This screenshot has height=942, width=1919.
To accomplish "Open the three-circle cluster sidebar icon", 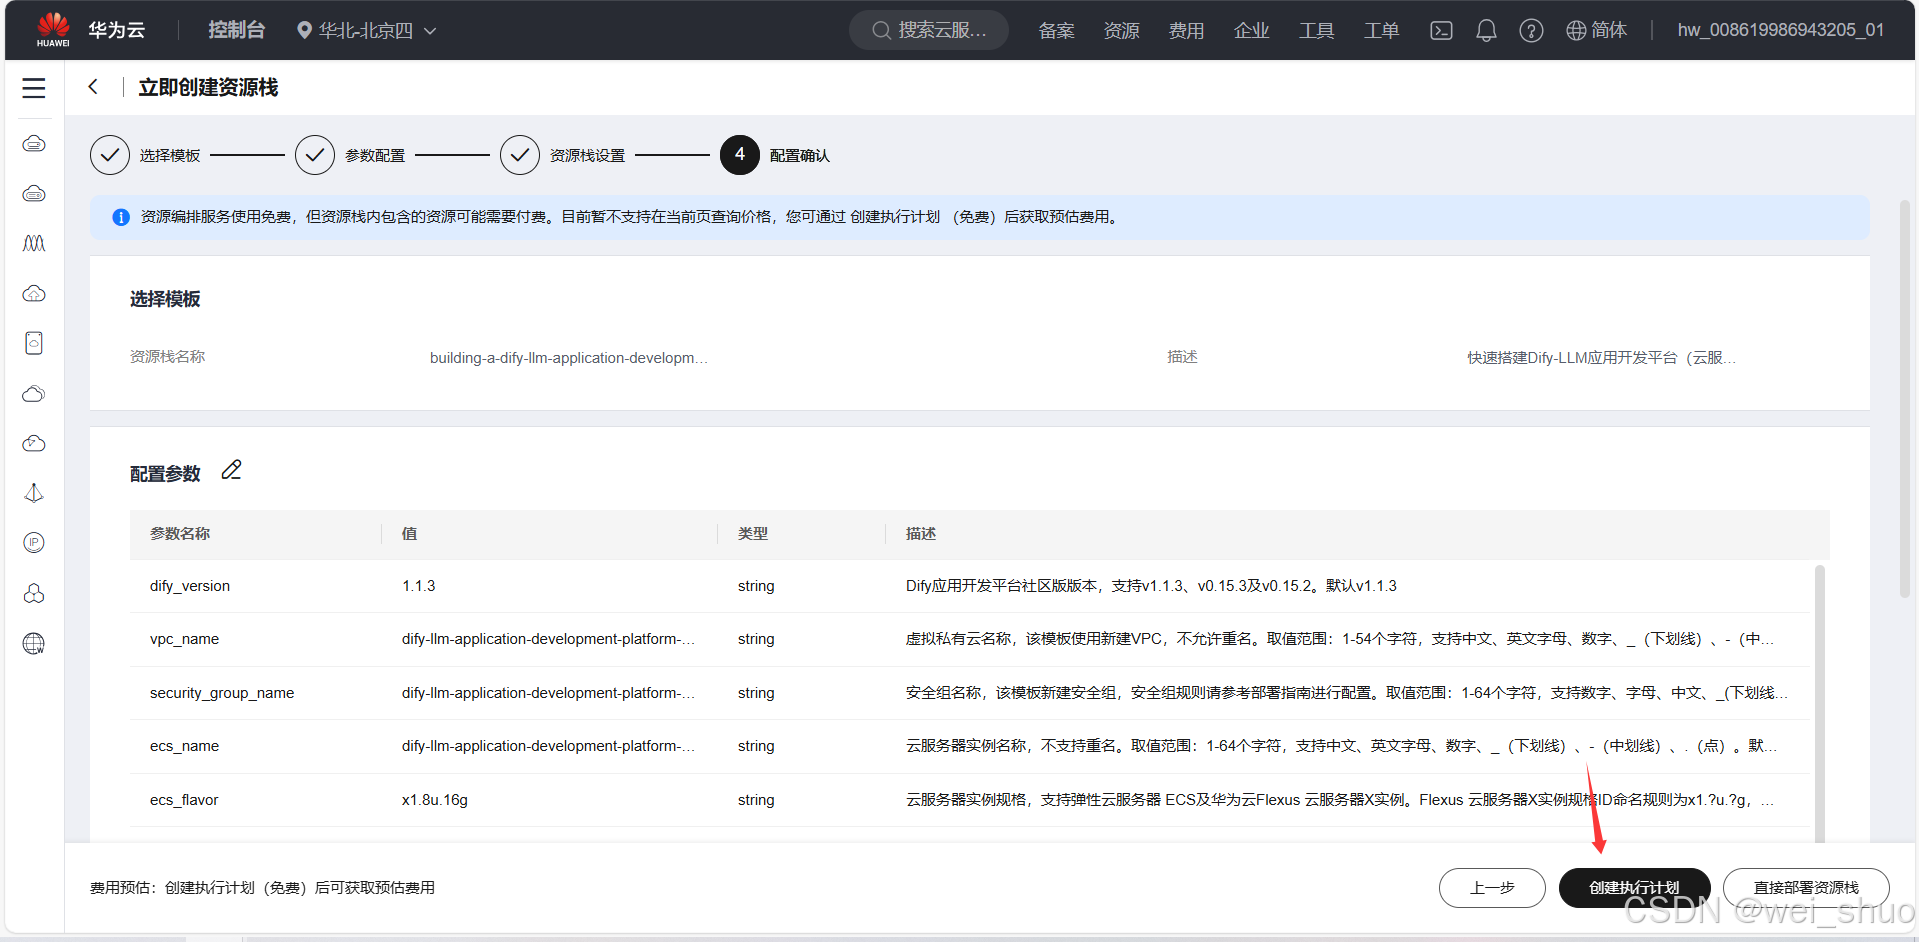I will (34, 593).
